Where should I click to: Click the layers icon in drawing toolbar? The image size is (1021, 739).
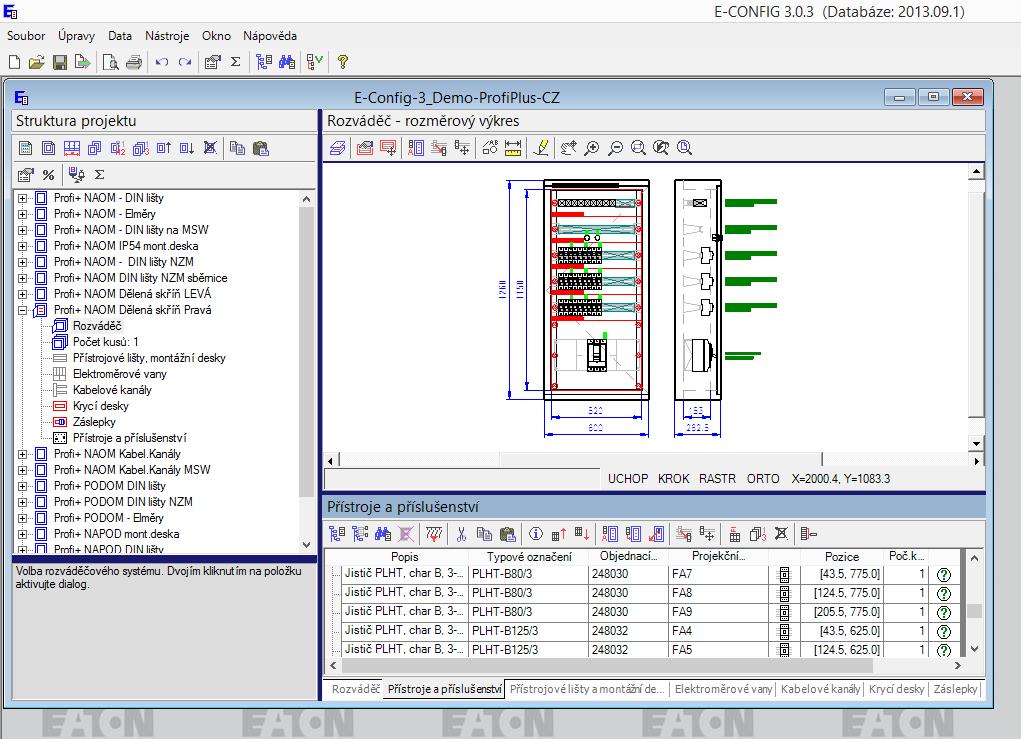(x=337, y=148)
